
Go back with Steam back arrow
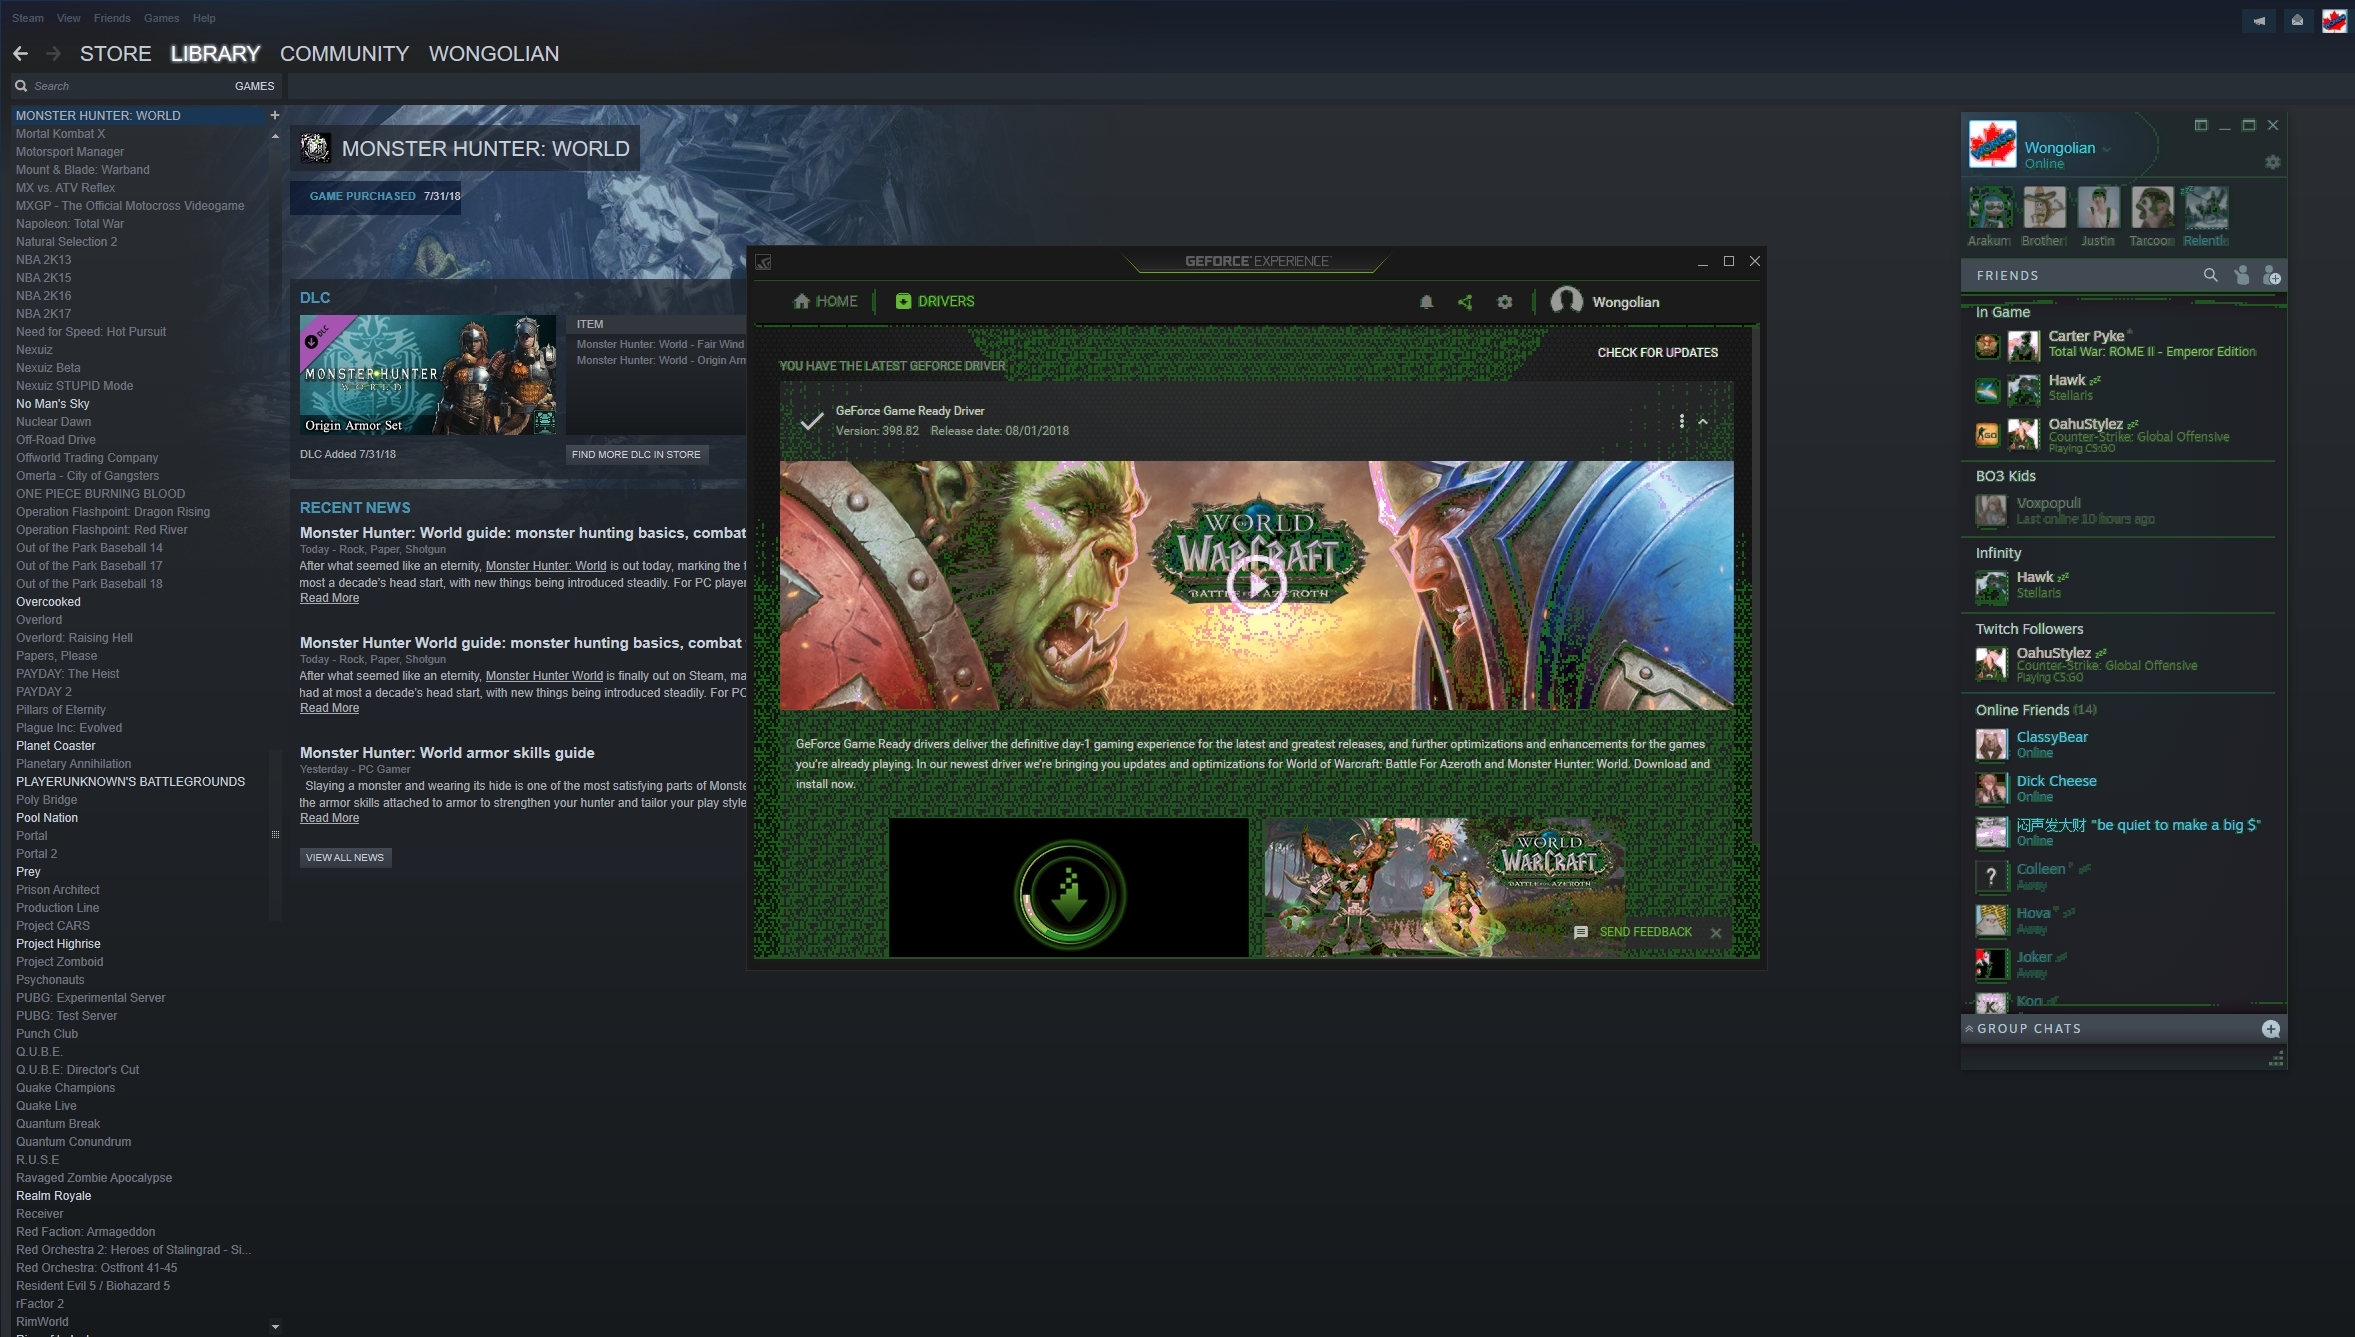click(21, 54)
